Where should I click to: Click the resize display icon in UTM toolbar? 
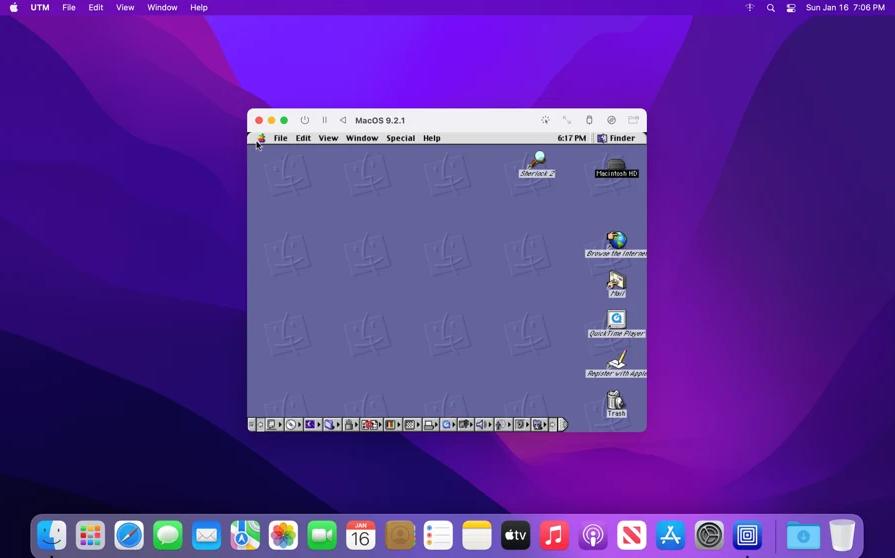(x=566, y=120)
